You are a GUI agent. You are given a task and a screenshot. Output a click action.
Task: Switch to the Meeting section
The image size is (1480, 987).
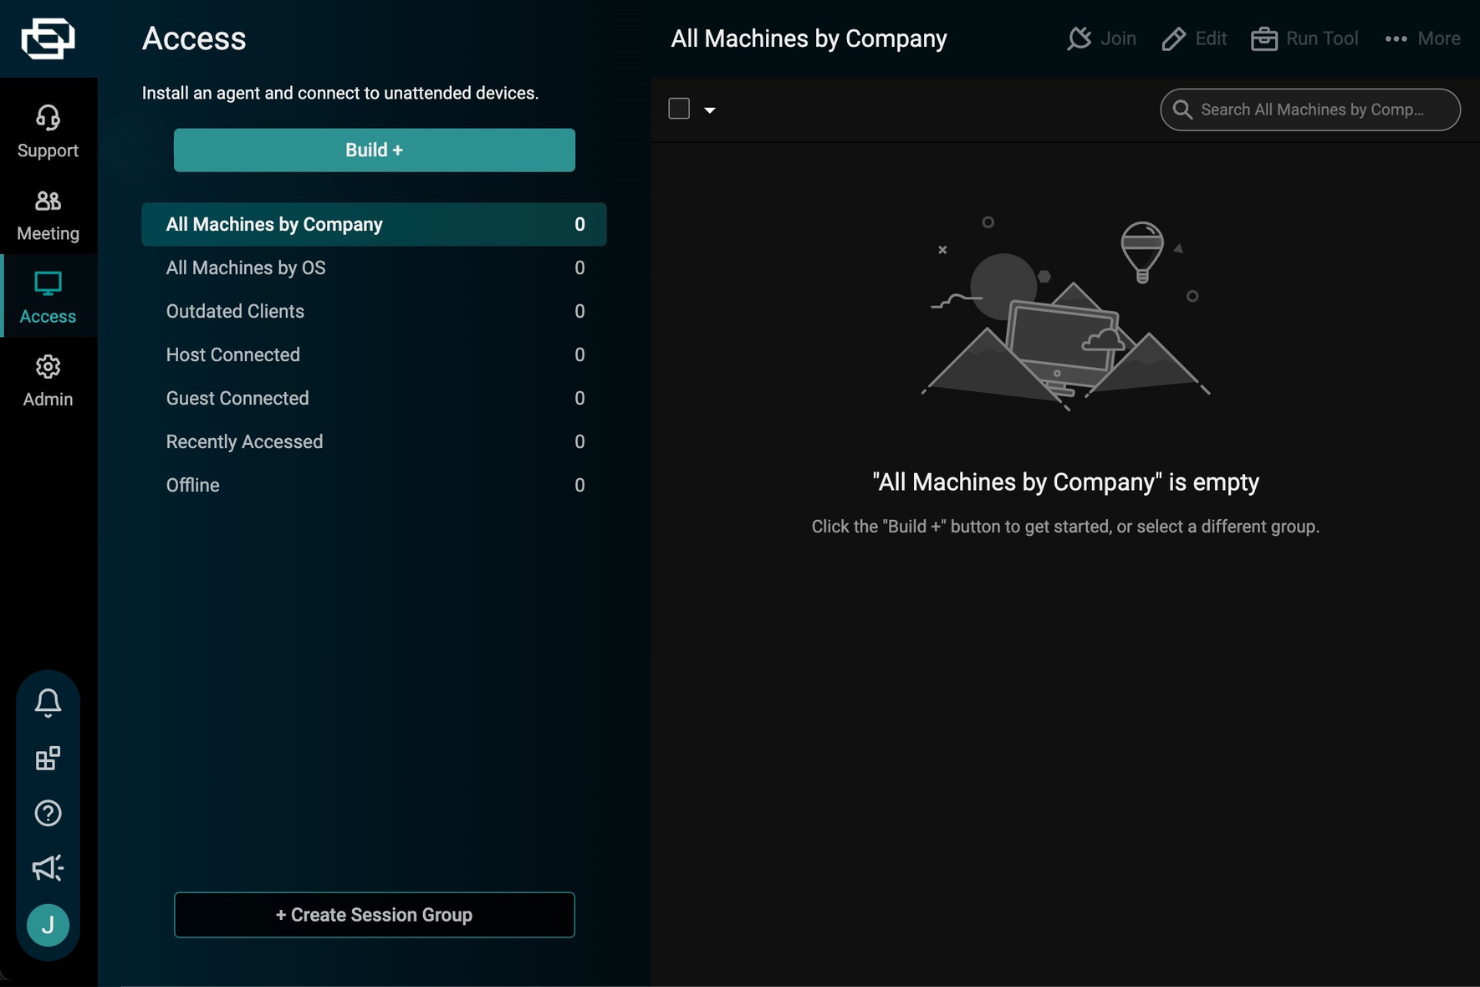(x=48, y=215)
